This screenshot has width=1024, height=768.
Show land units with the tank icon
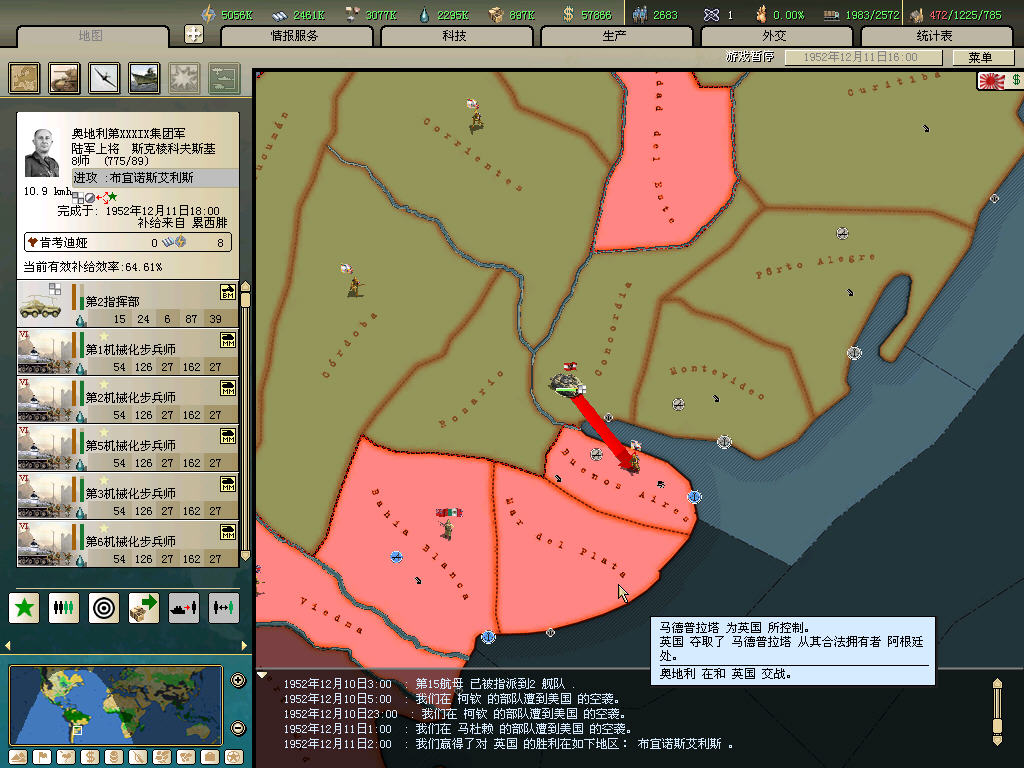[x=65, y=78]
